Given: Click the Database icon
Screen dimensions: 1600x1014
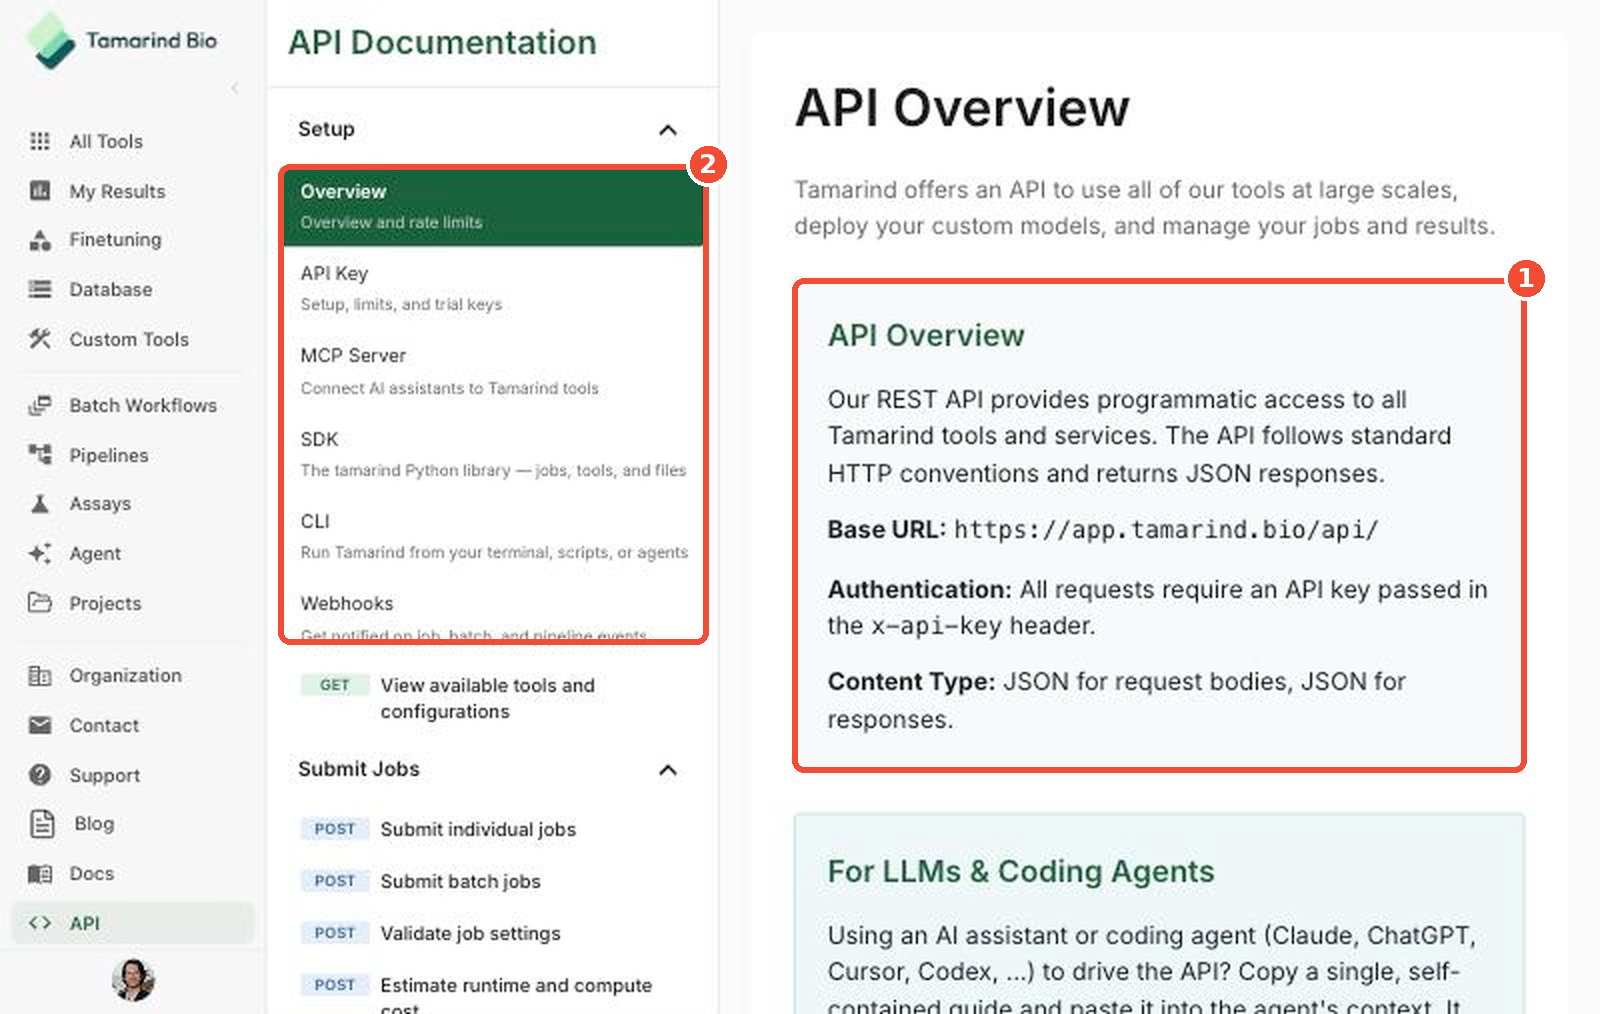Looking at the screenshot, I should coord(40,289).
